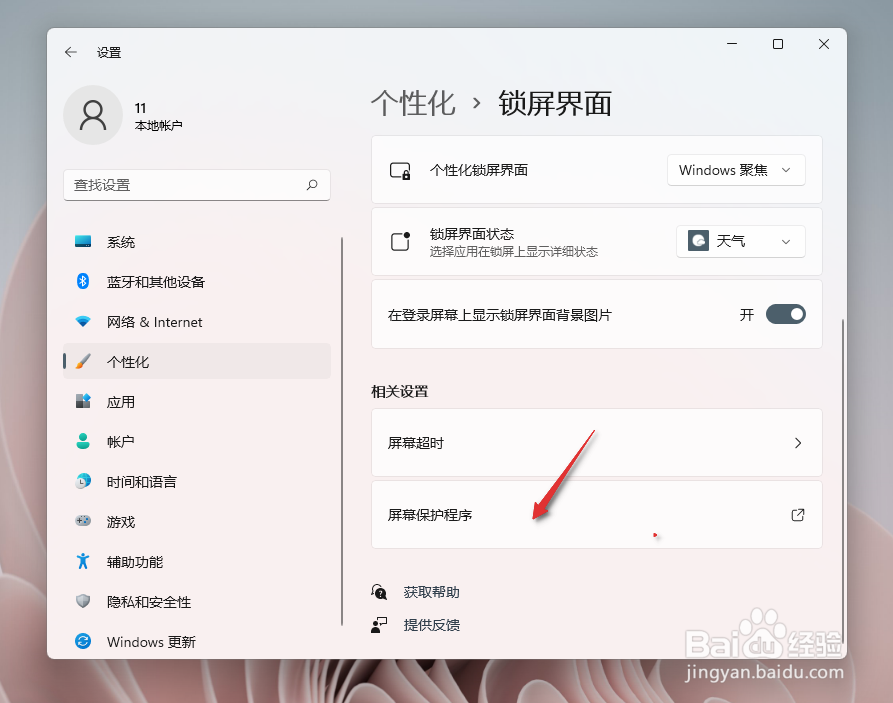The image size is (893, 703).
Task: Click the 隐私和安全性 shield icon
Action: point(83,601)
